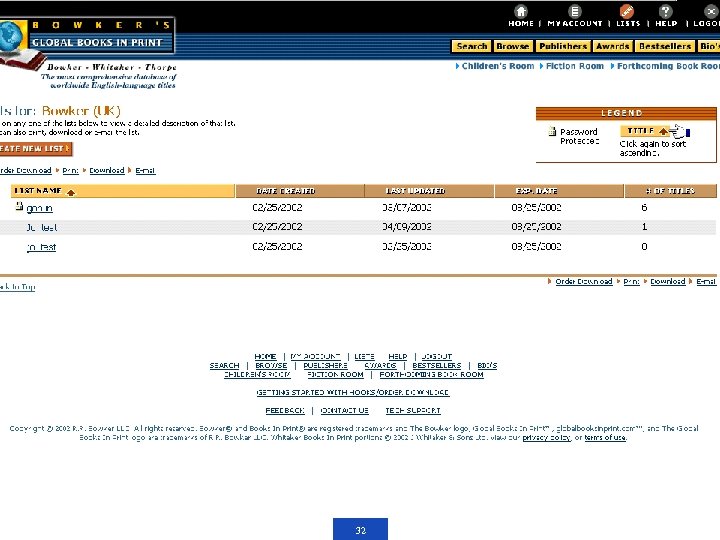
Task: Click the footer TECH SUPPORT link
Action: click(413, 411)
